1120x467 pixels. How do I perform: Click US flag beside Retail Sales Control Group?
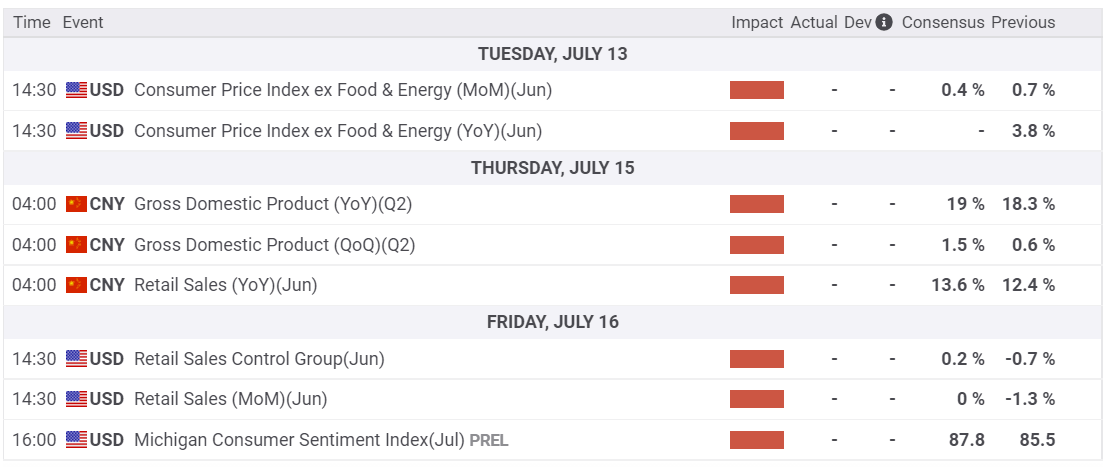point(76,359)
